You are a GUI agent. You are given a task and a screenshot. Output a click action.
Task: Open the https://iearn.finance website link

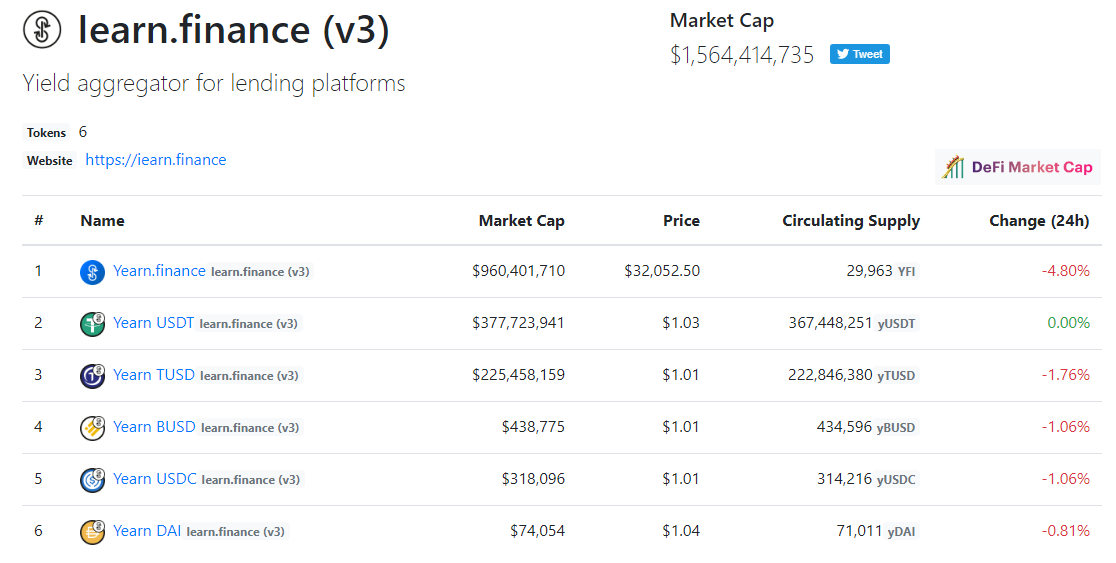click(x=156, y=160)
